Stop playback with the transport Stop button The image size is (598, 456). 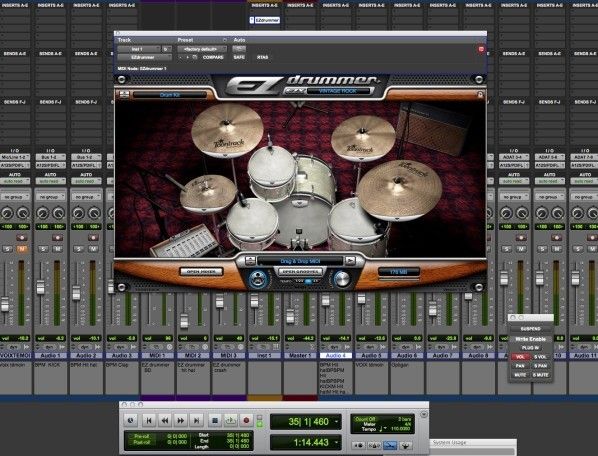[215, 421]
